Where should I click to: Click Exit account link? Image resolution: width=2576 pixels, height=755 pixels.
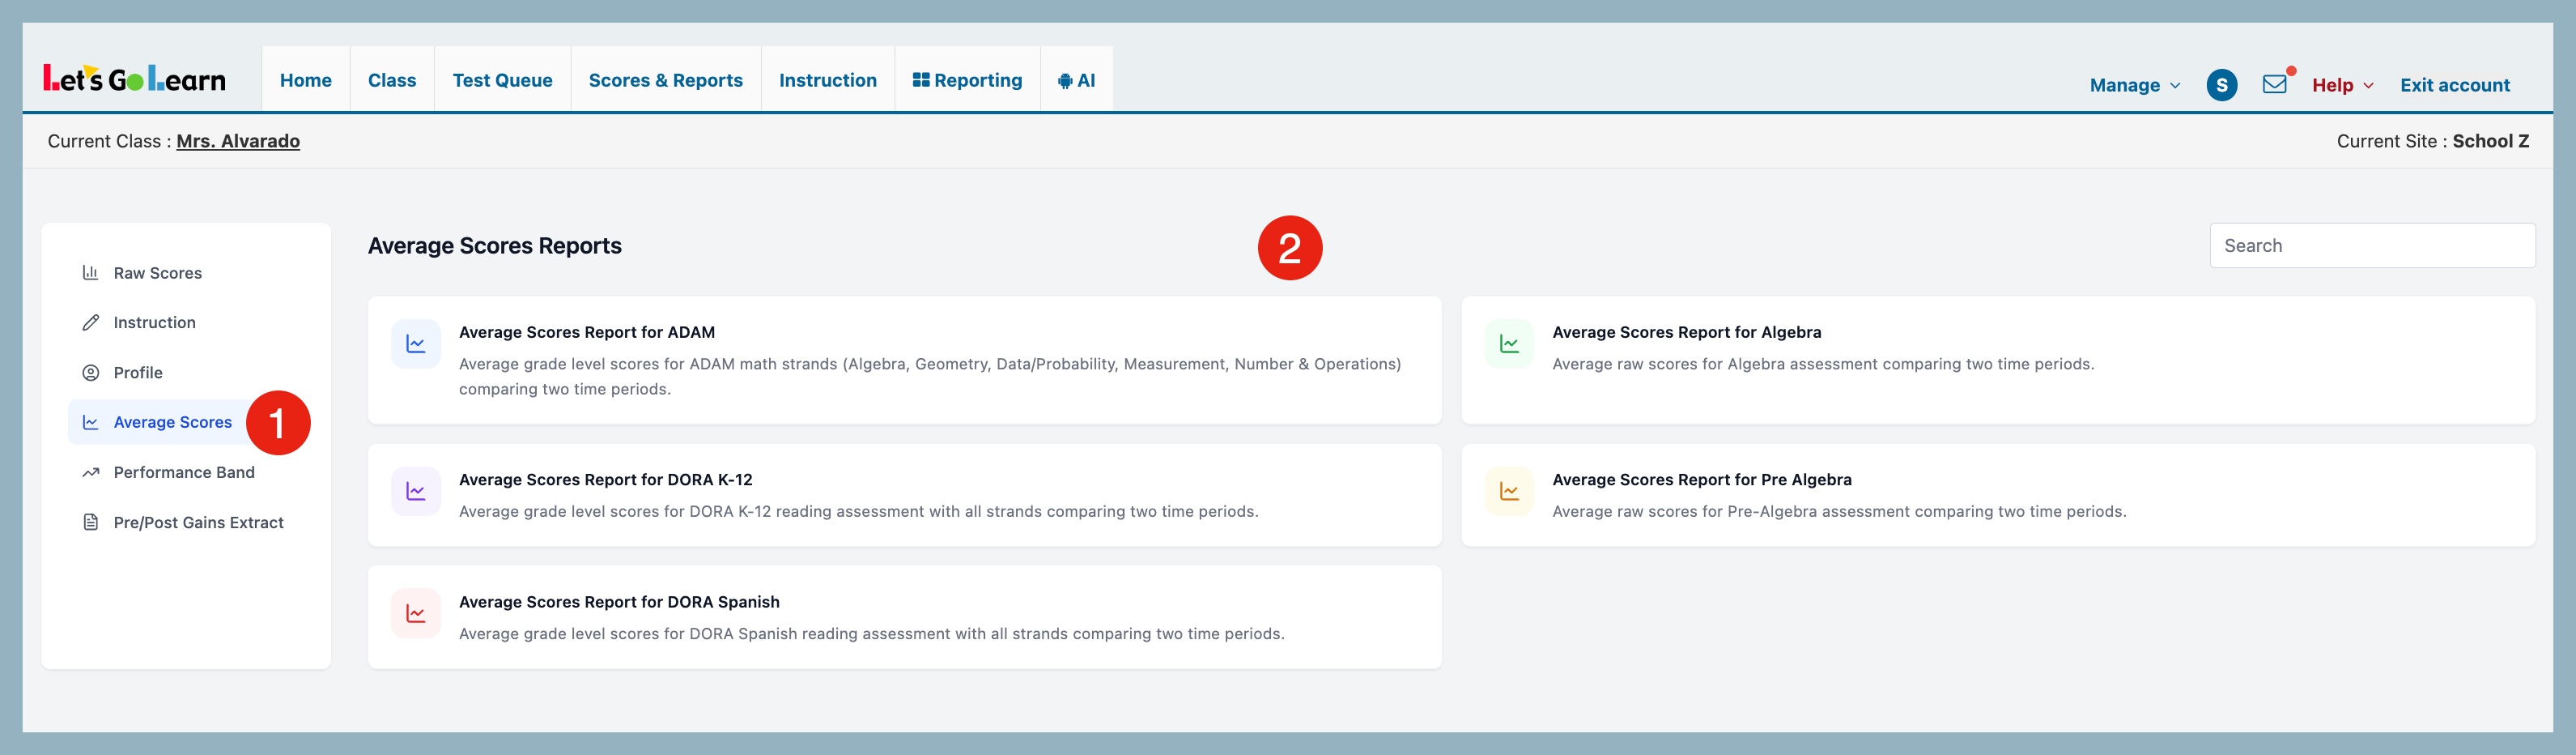coord(2454,85)
